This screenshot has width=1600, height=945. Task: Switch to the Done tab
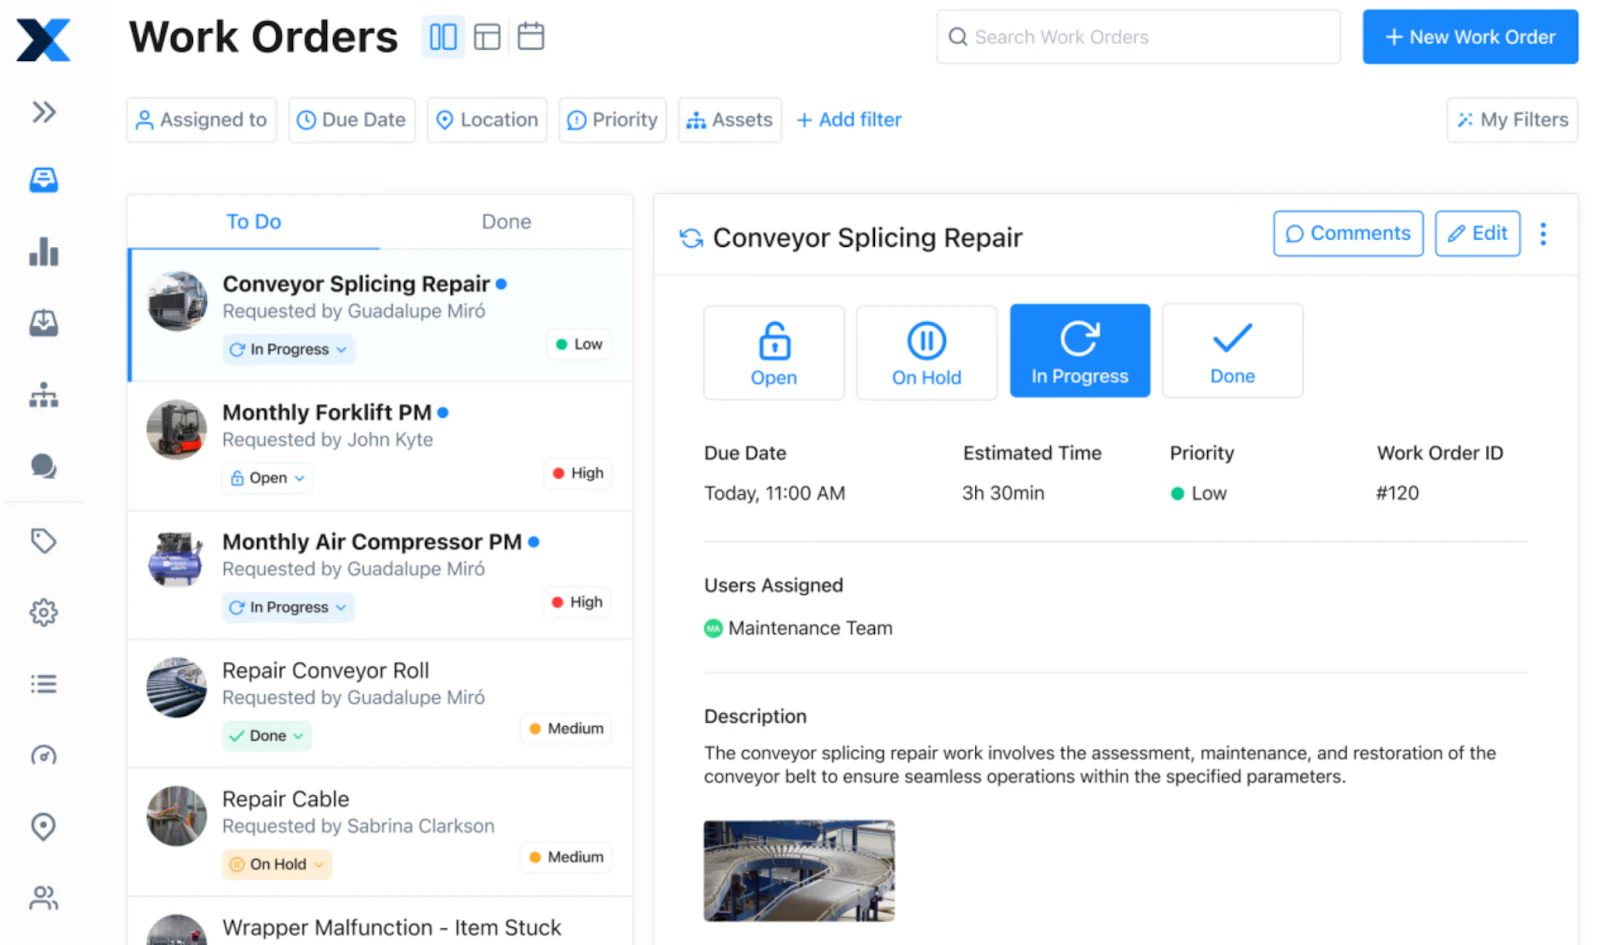(x=506, y=222)
